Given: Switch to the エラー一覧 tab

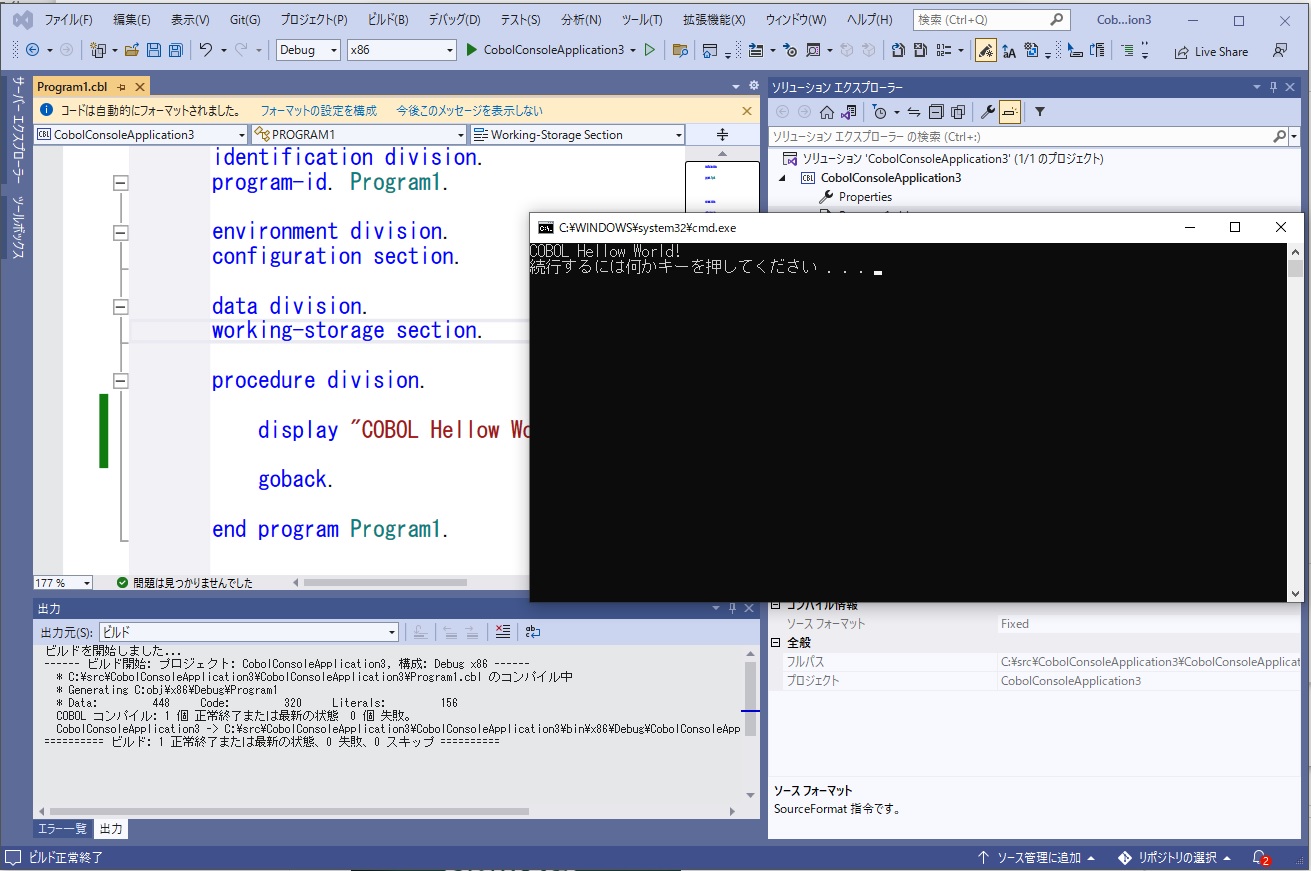Looking at the screenshot, I should [x=62, y=829].
